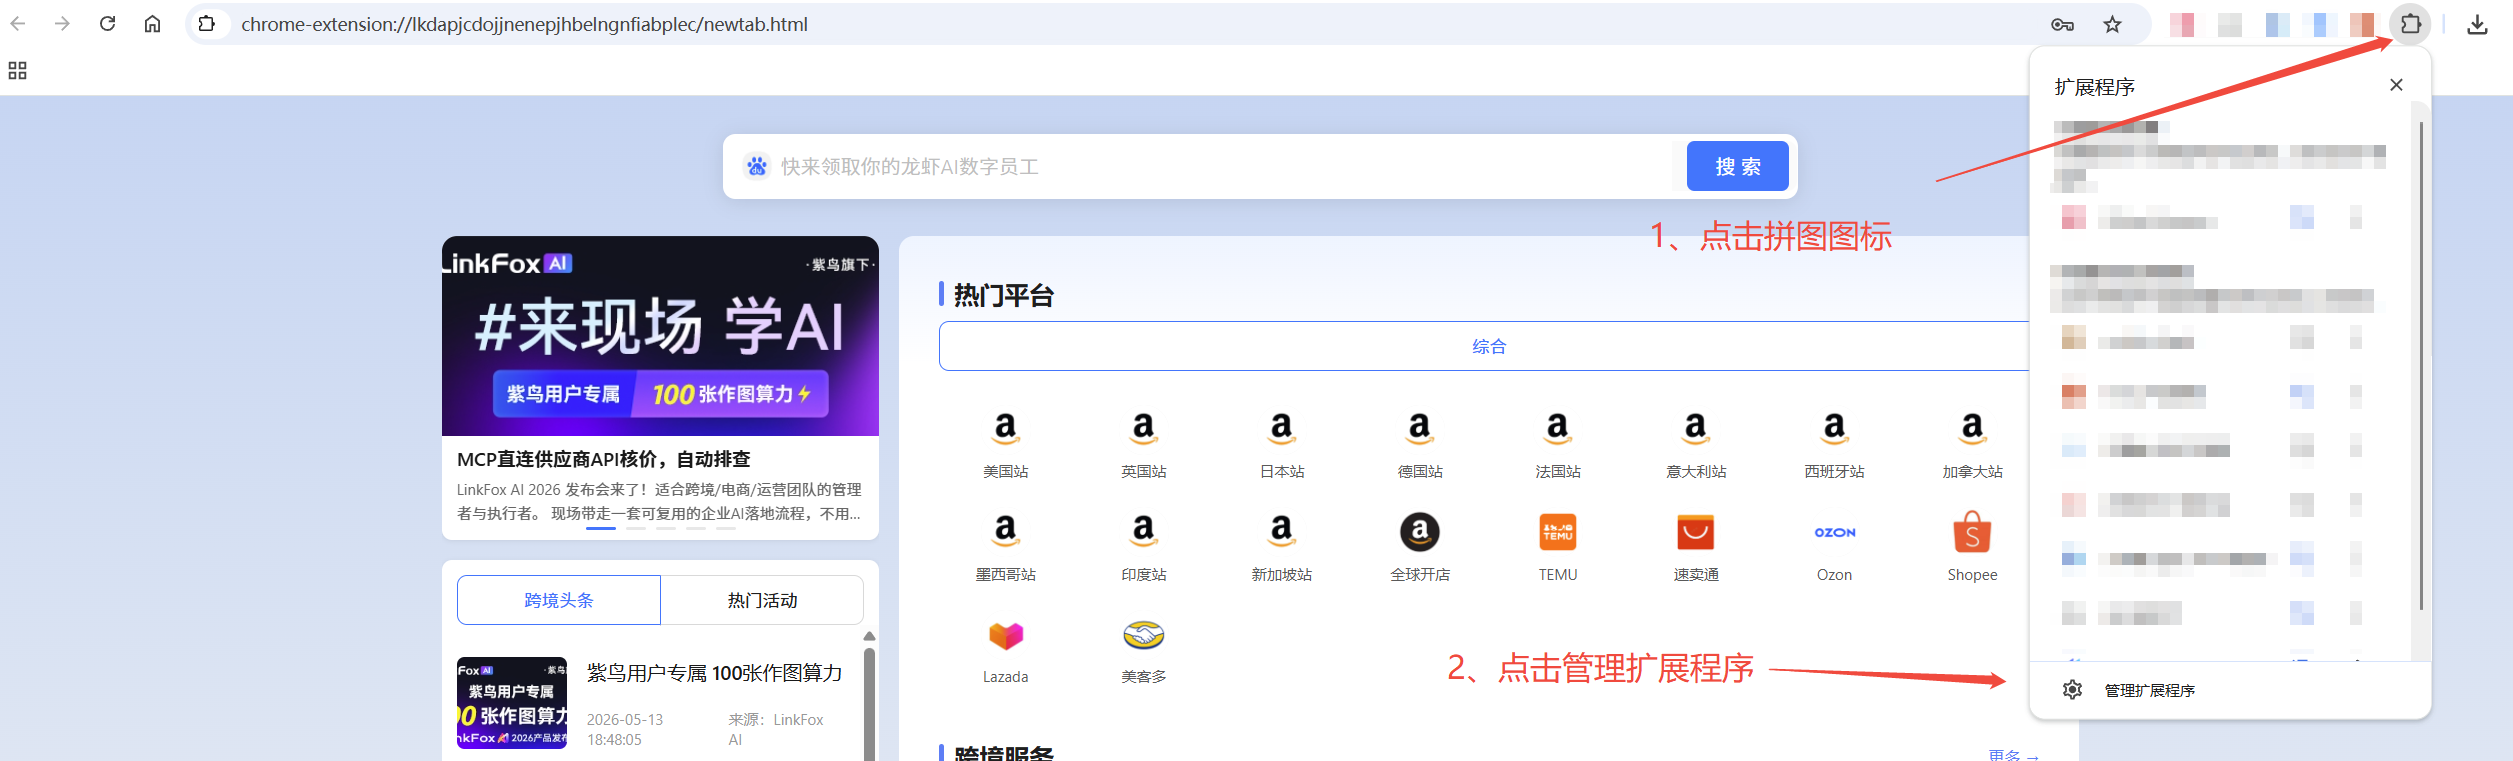
Task: Open the LinkFox AI 来现场学AI banner
Action: click(660, 336)
